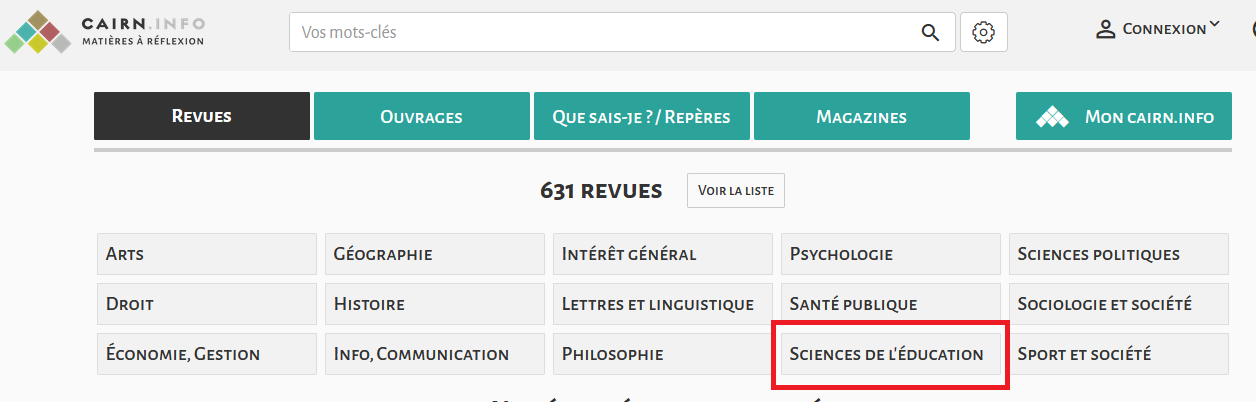1256x402 pixels.
Task: Click the Voir la liste button
Action: click(x=735, y=191)
